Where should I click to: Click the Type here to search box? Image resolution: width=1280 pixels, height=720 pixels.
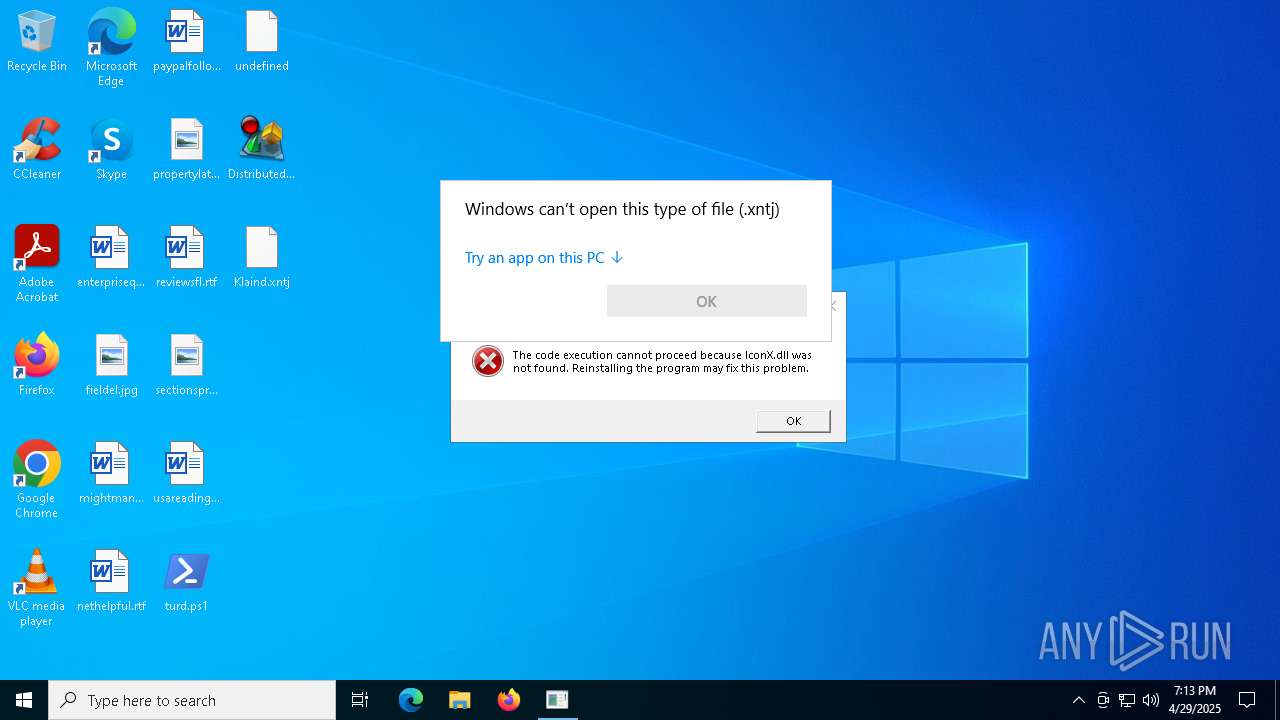point(192,700)
